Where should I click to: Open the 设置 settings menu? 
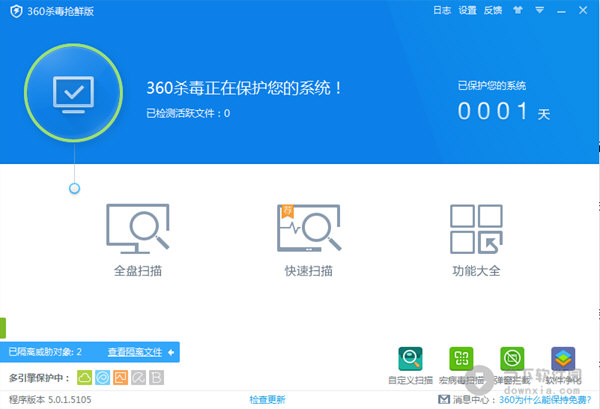pos(467,10)
